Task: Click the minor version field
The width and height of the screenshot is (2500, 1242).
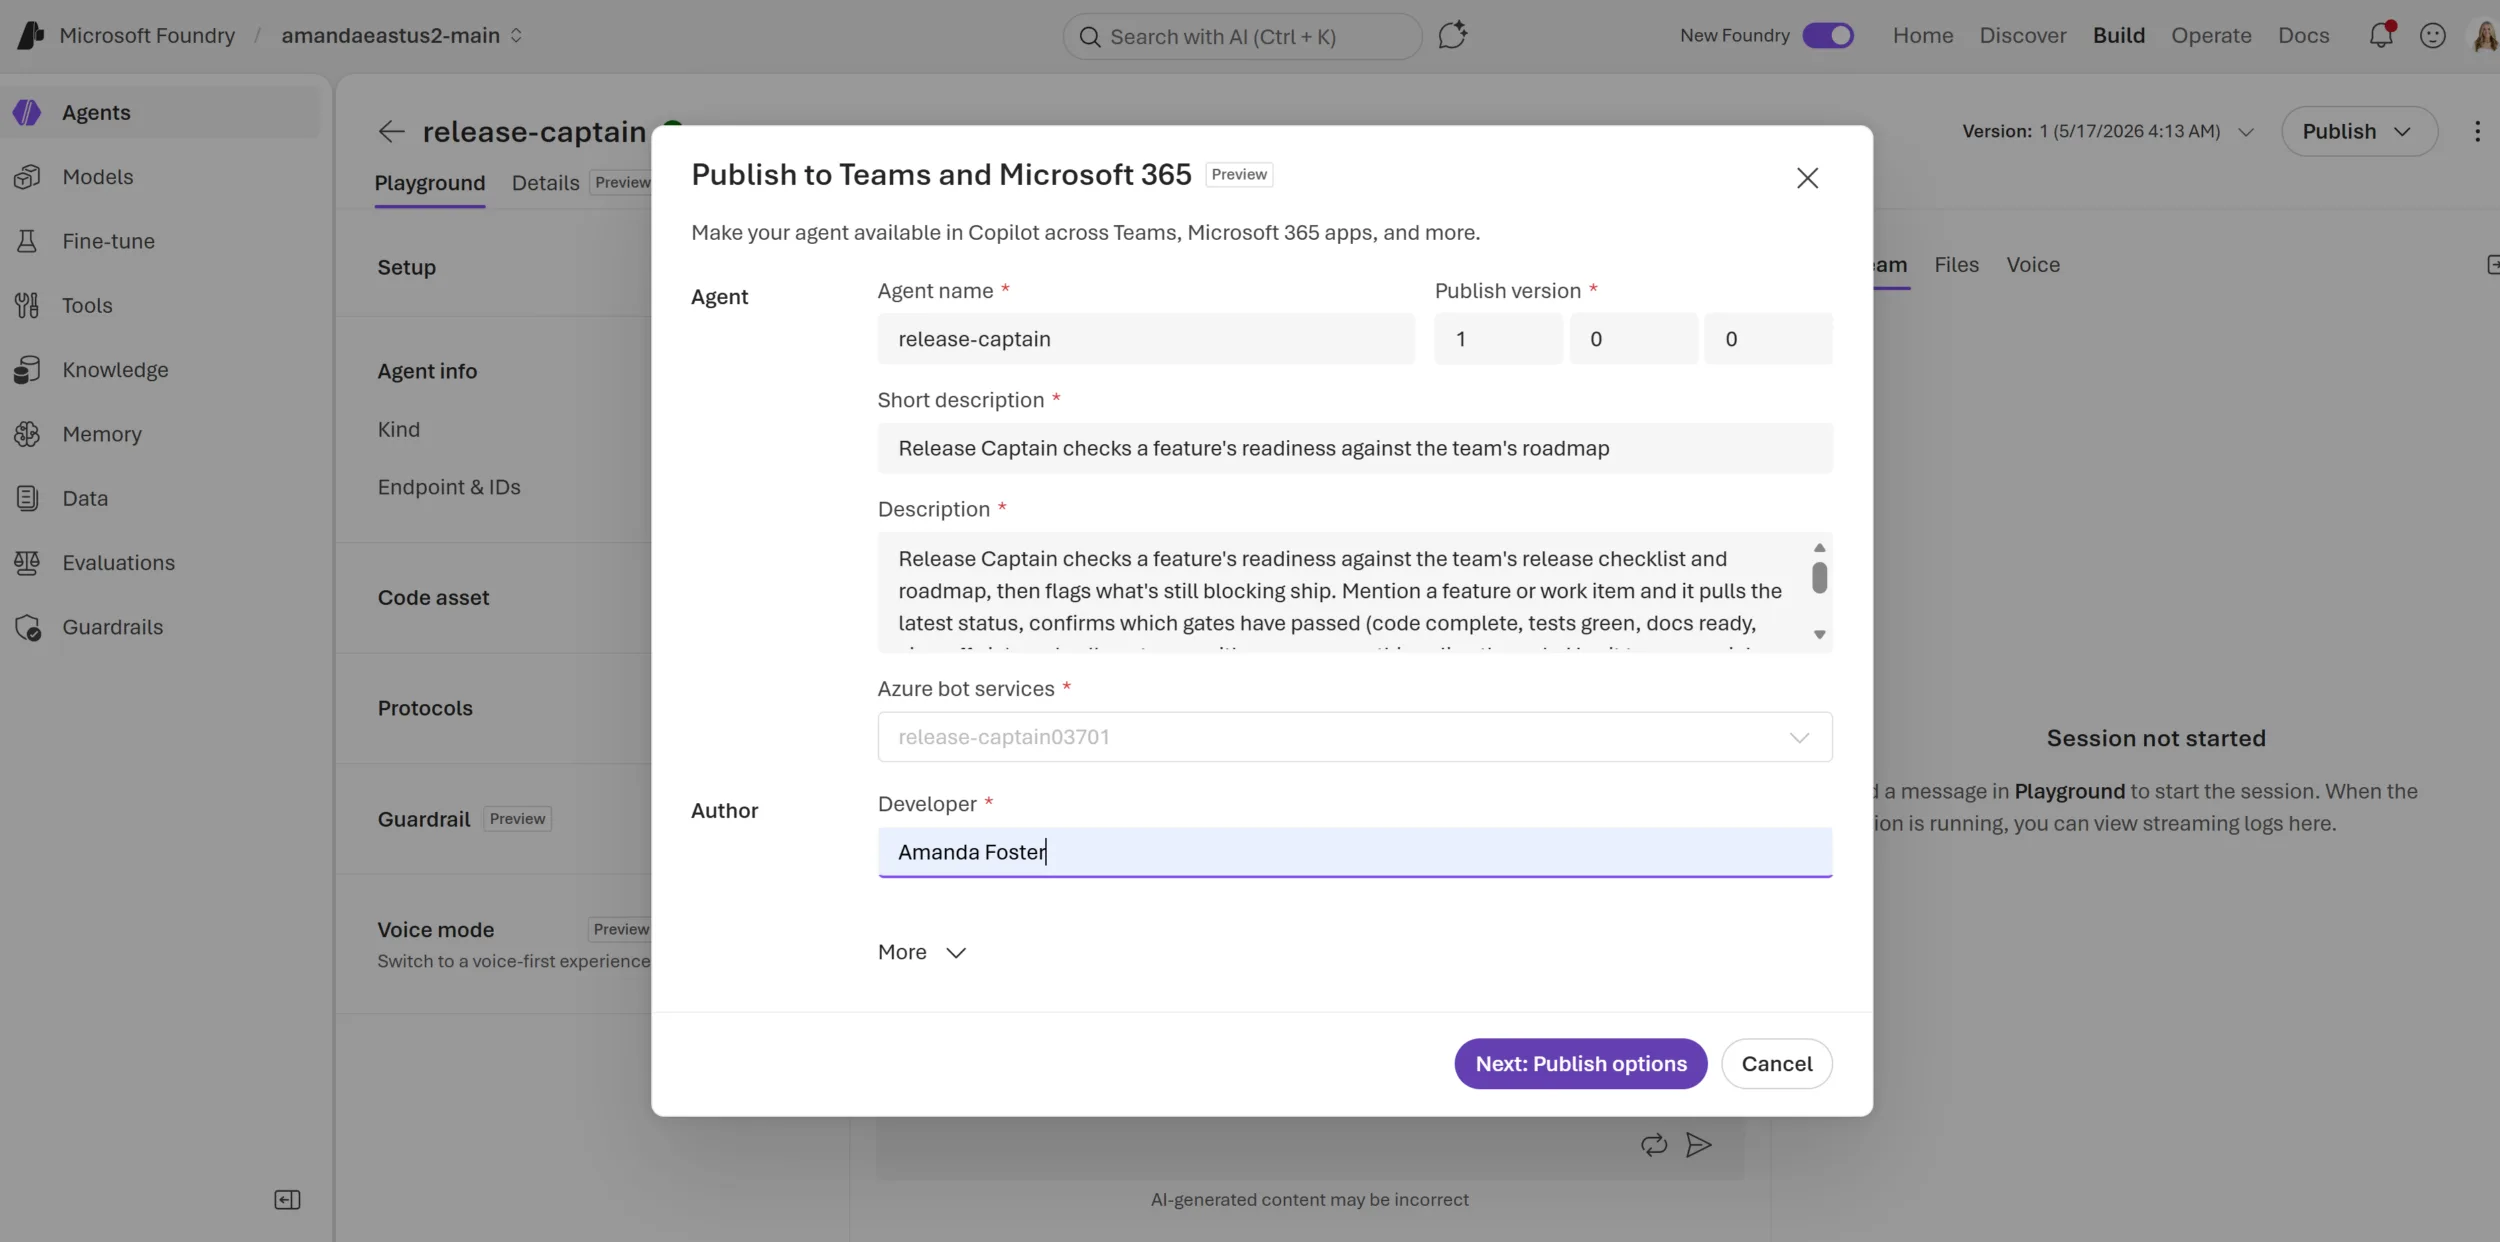Action: tap(1632, 339)
